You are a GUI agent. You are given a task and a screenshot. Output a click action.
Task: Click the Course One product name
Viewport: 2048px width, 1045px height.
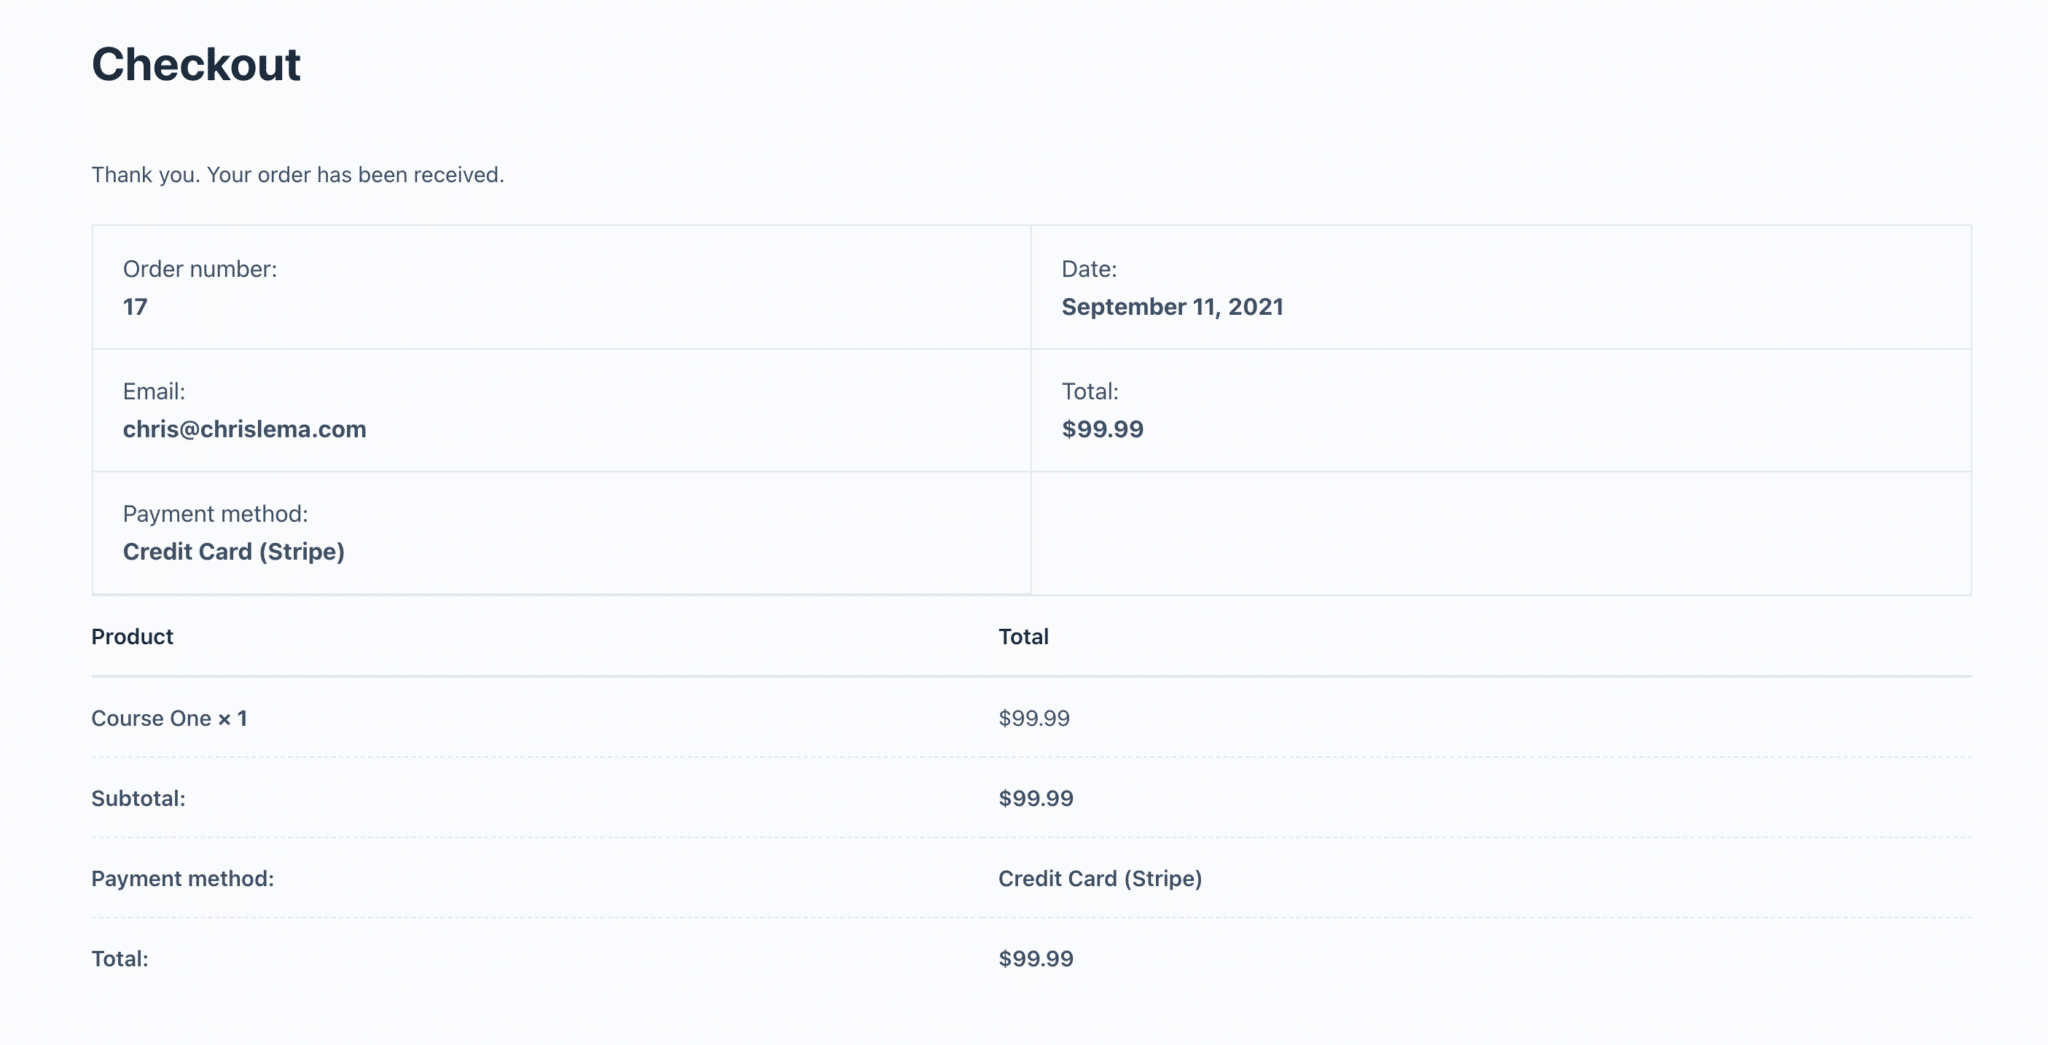tap(151, 718)
